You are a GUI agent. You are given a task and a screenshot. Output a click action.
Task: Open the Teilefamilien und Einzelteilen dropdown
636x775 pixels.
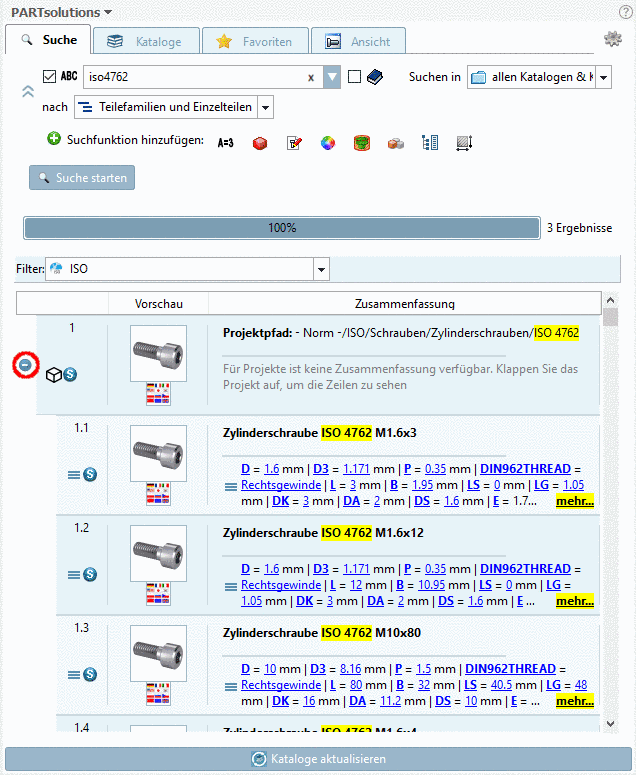[265, 107]
